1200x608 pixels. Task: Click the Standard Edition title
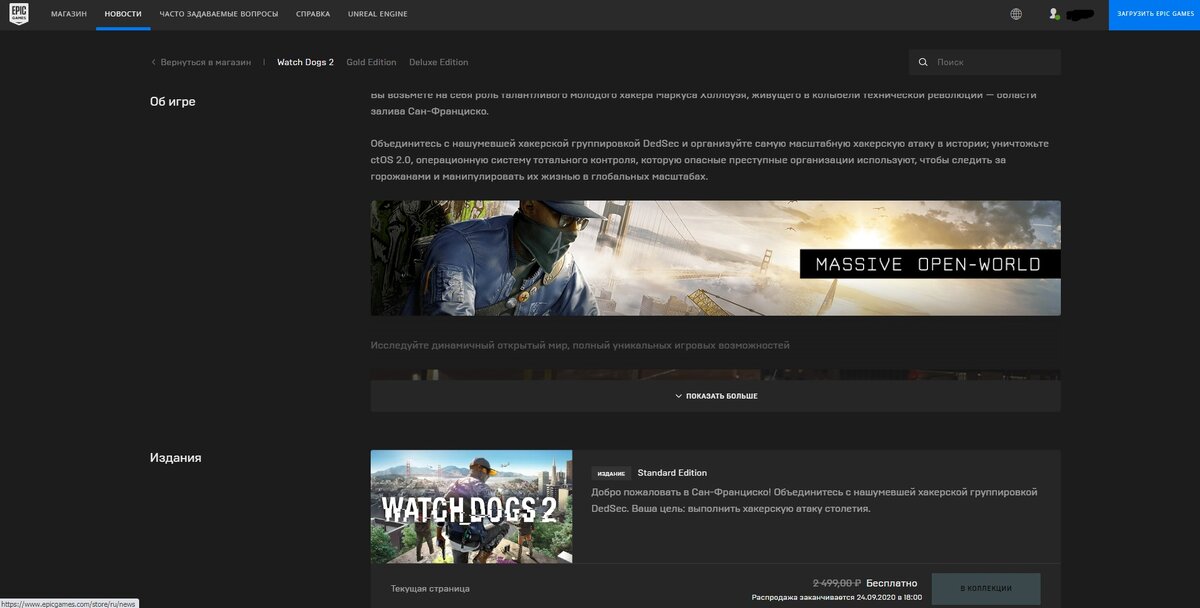[672, 473]
